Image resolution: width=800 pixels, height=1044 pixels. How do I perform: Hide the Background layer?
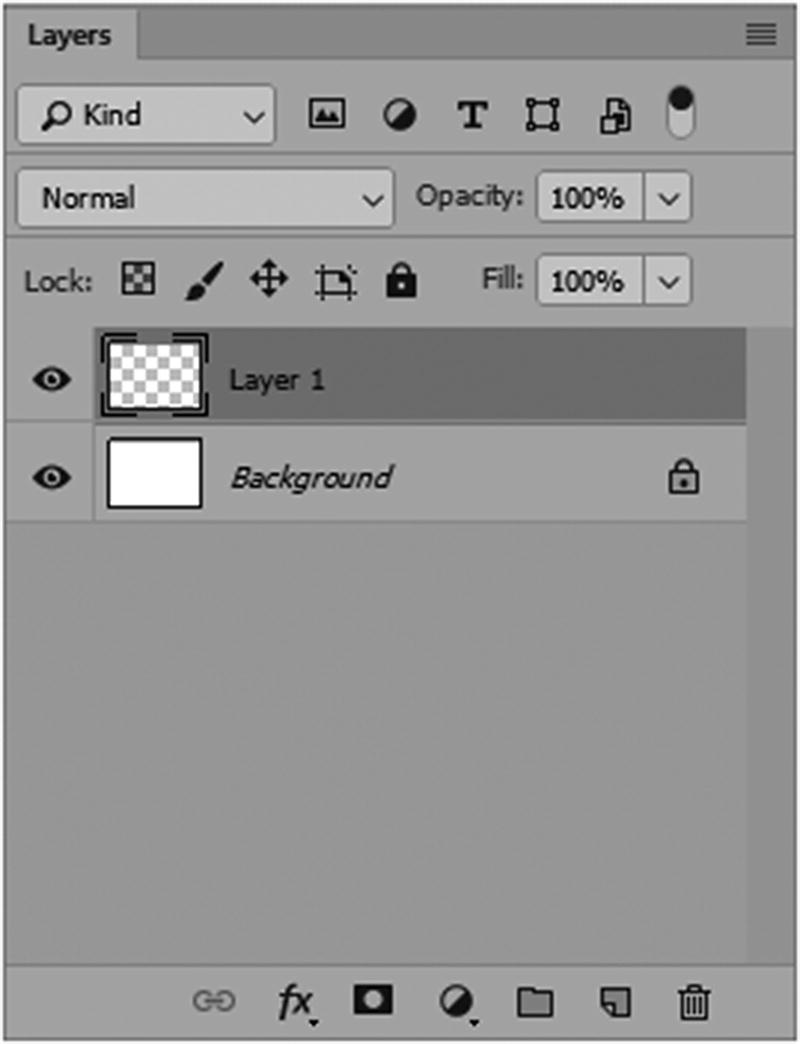[51, 477]
